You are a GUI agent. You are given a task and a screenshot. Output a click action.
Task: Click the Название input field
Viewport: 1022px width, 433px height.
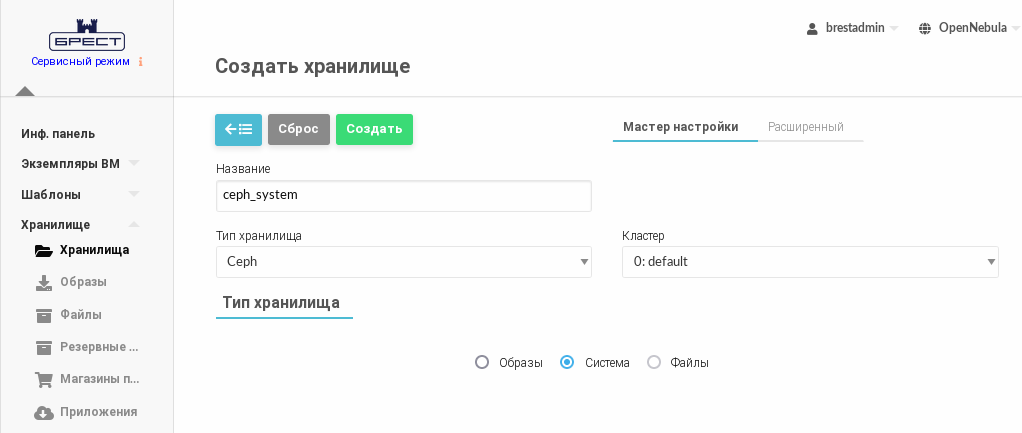(403, 196)
